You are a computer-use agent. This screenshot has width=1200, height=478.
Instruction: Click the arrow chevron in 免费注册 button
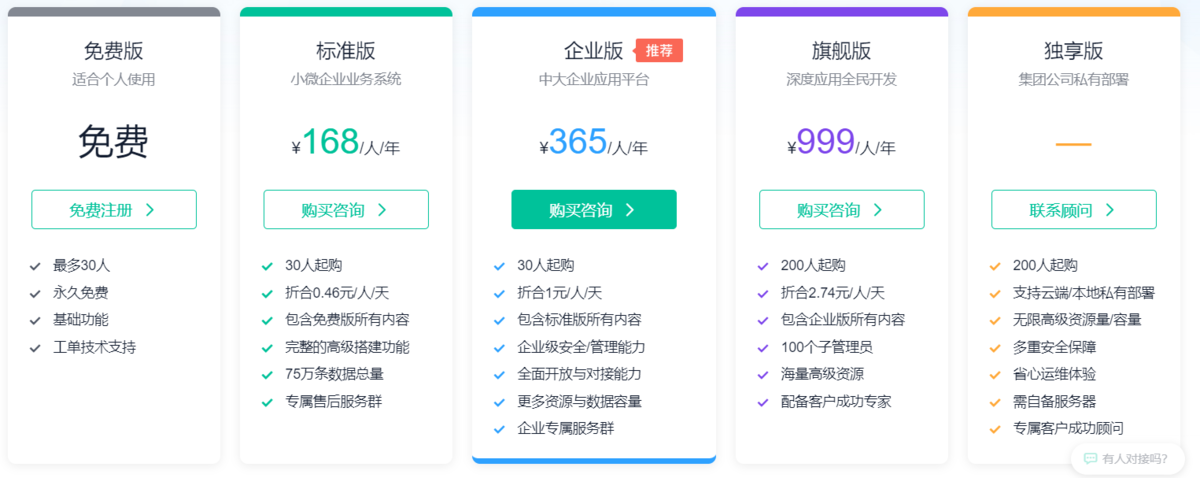[150, 210]
